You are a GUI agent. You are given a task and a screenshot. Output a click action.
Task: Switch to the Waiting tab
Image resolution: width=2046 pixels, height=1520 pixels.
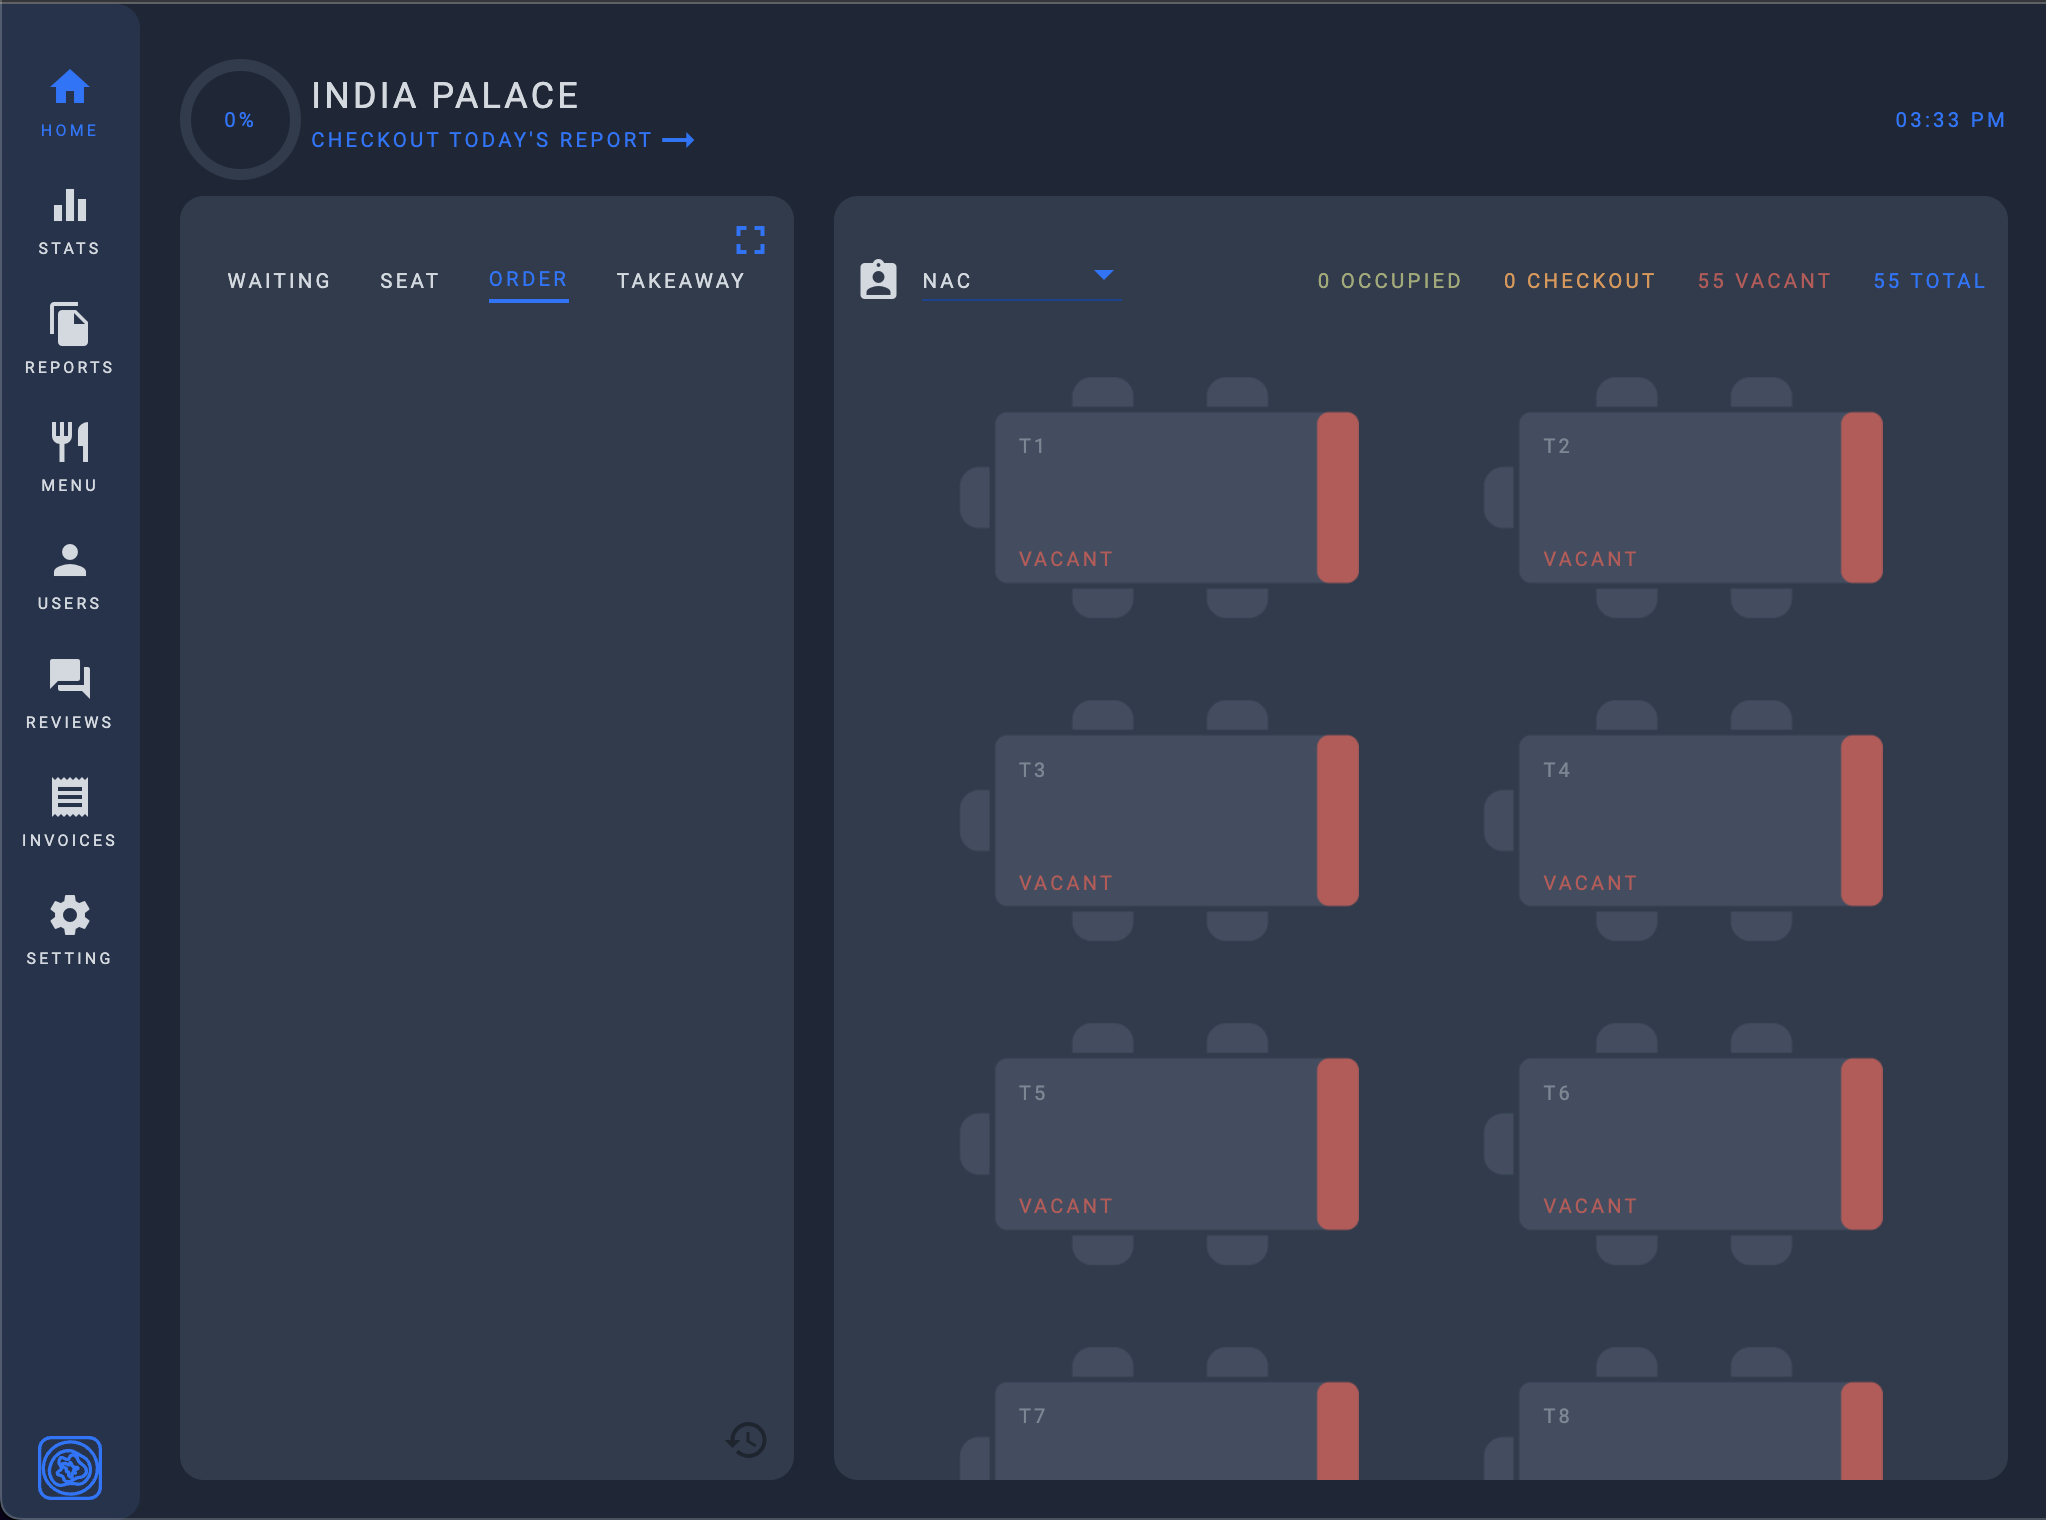click(x=279, y=281)
